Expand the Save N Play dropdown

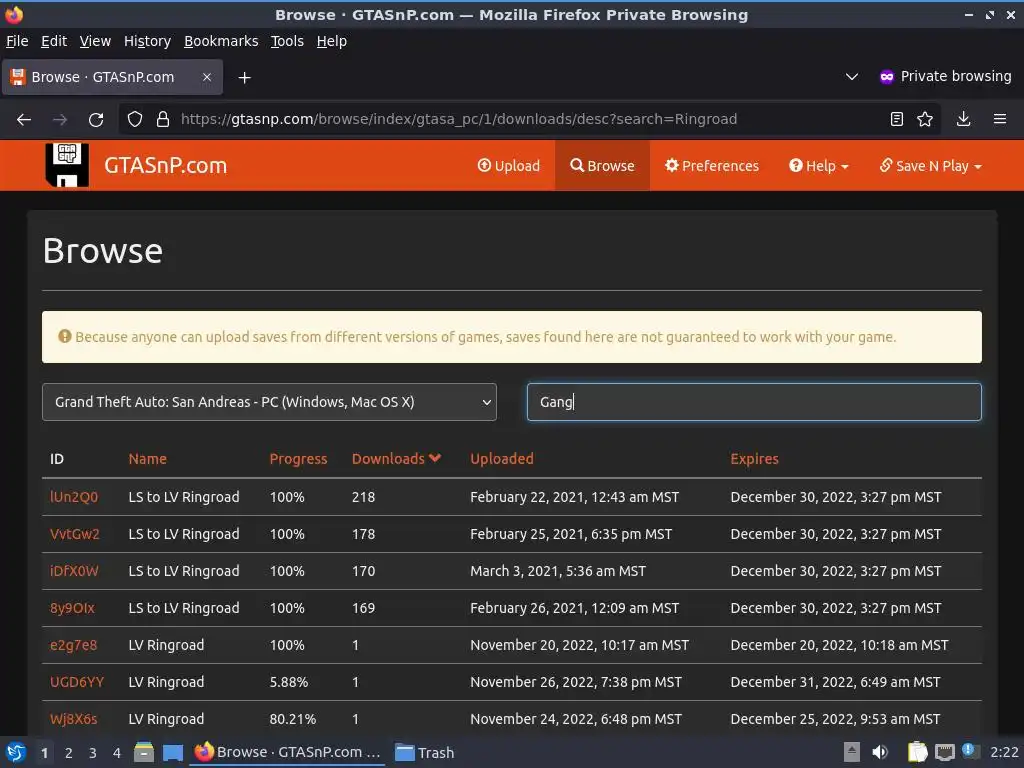coord(931,166)
